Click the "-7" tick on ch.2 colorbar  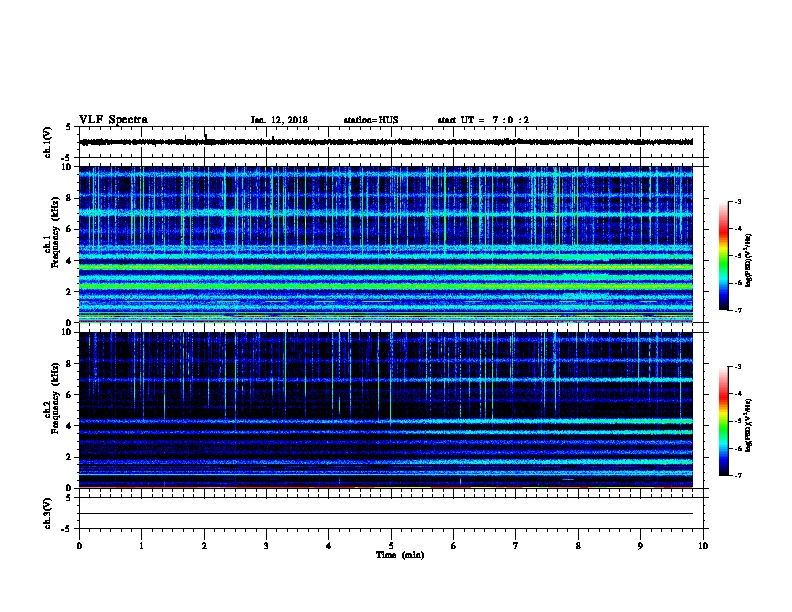[x=737, y=475]
